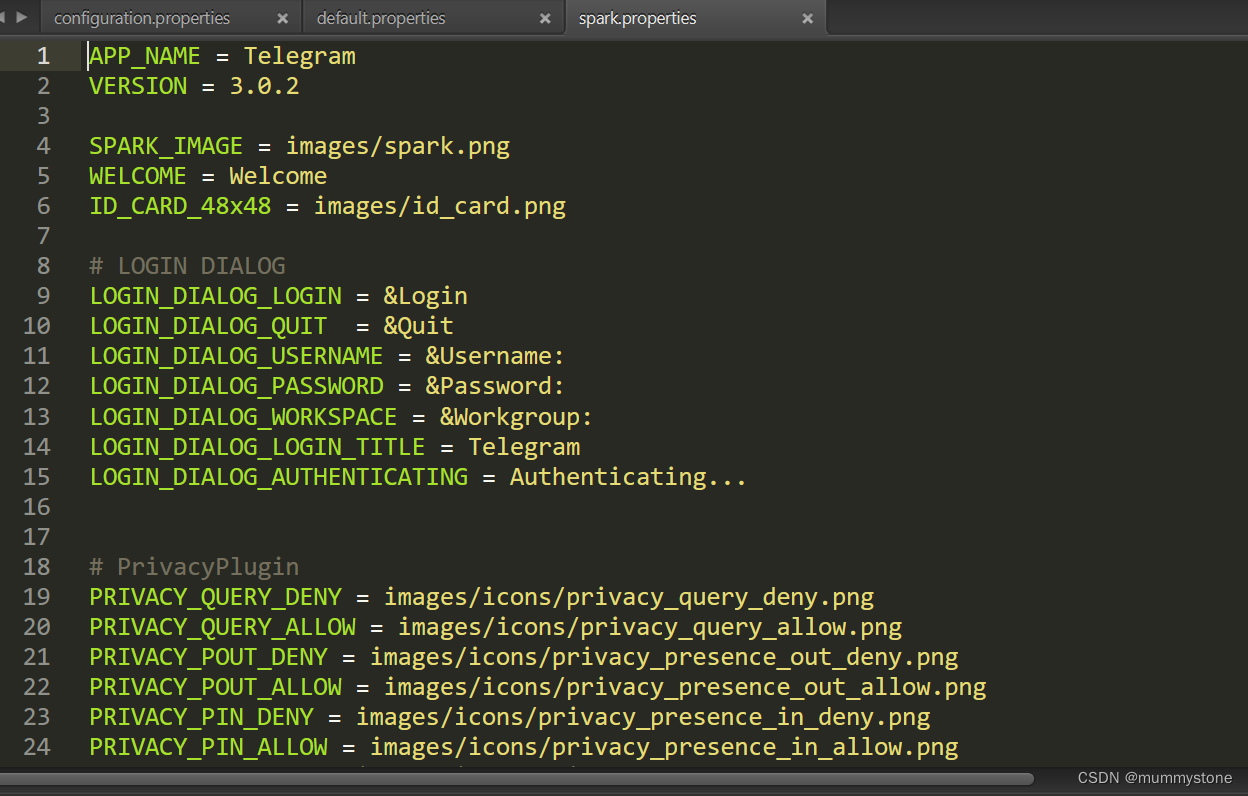Click the VERSION value 3.0.2
The height and width of the screenshot is (796, 1248).
click(265, 86)
